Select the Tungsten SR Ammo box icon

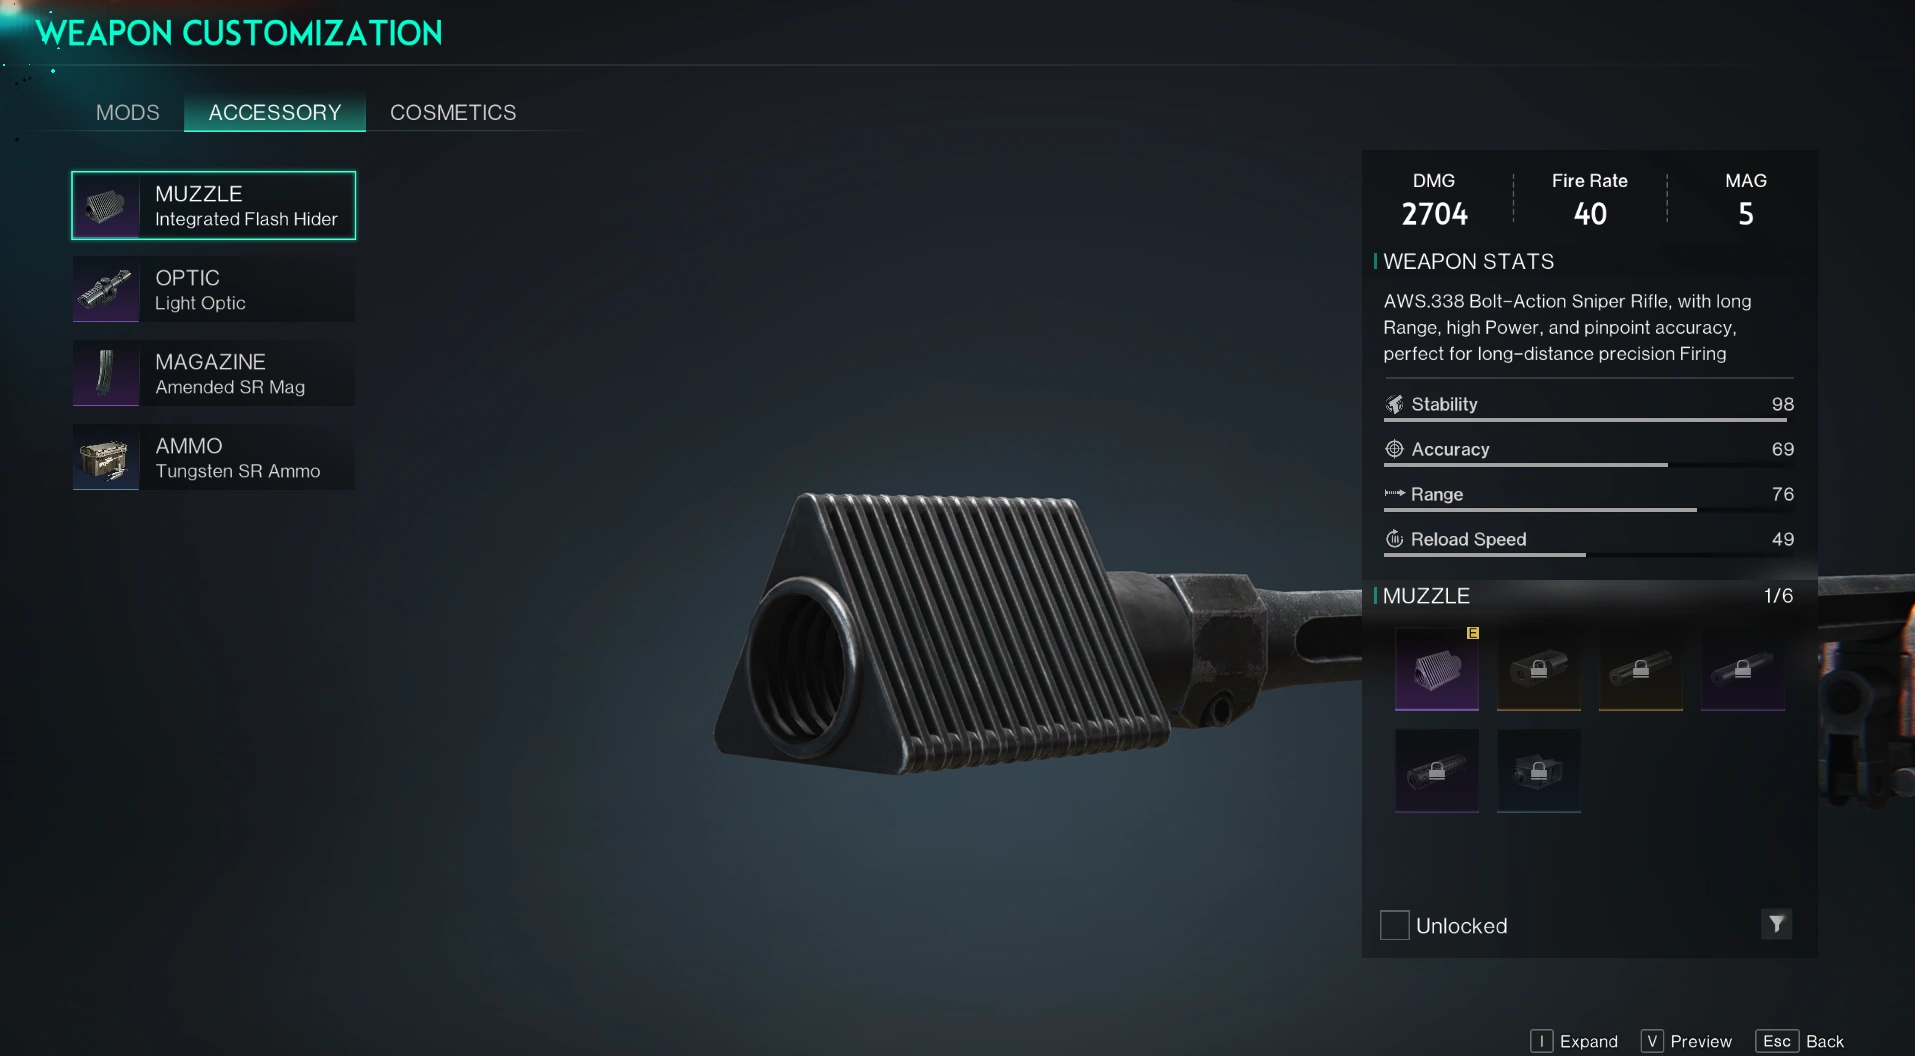[106, 458]
